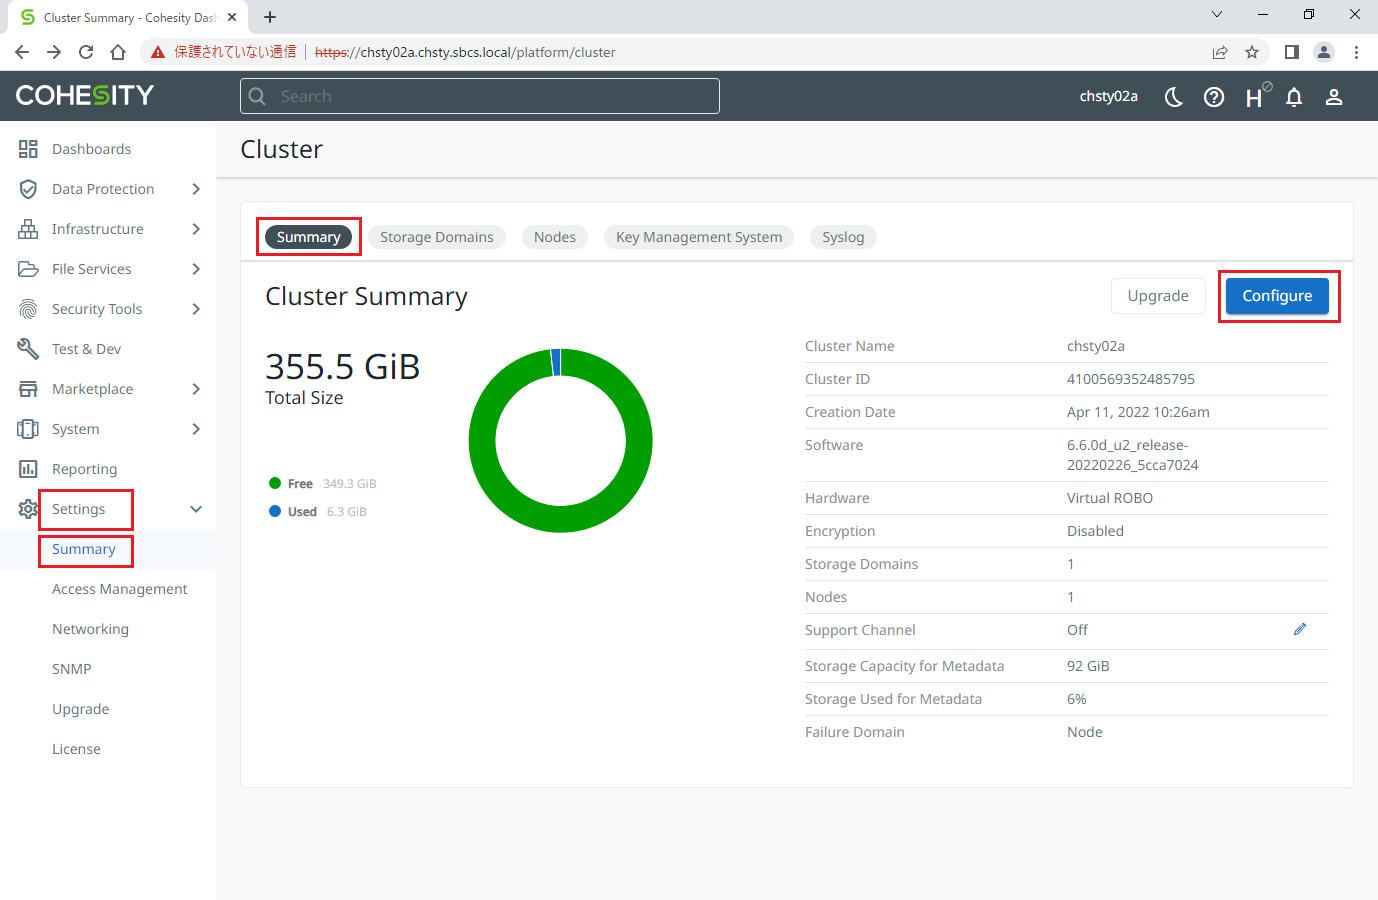Expand File Services submenu chevron

click(196, 269)
